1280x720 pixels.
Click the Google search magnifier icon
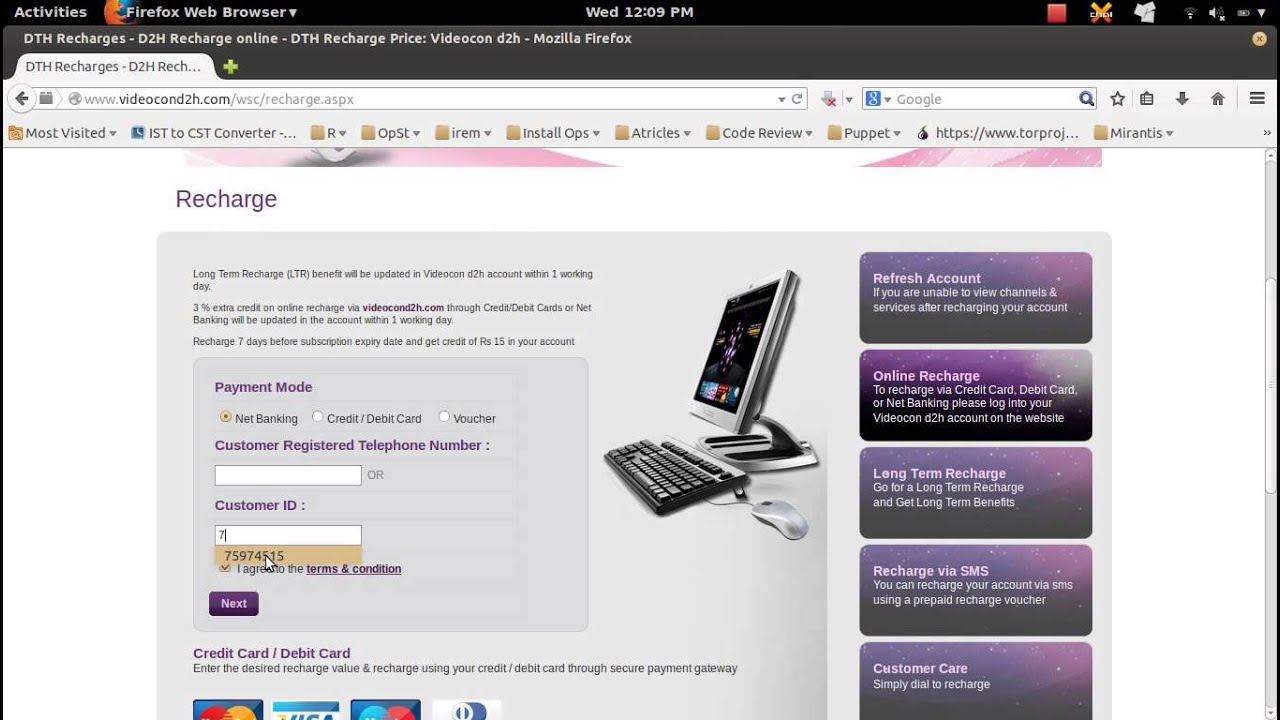pyautogui.click(x=1087, y=99)
